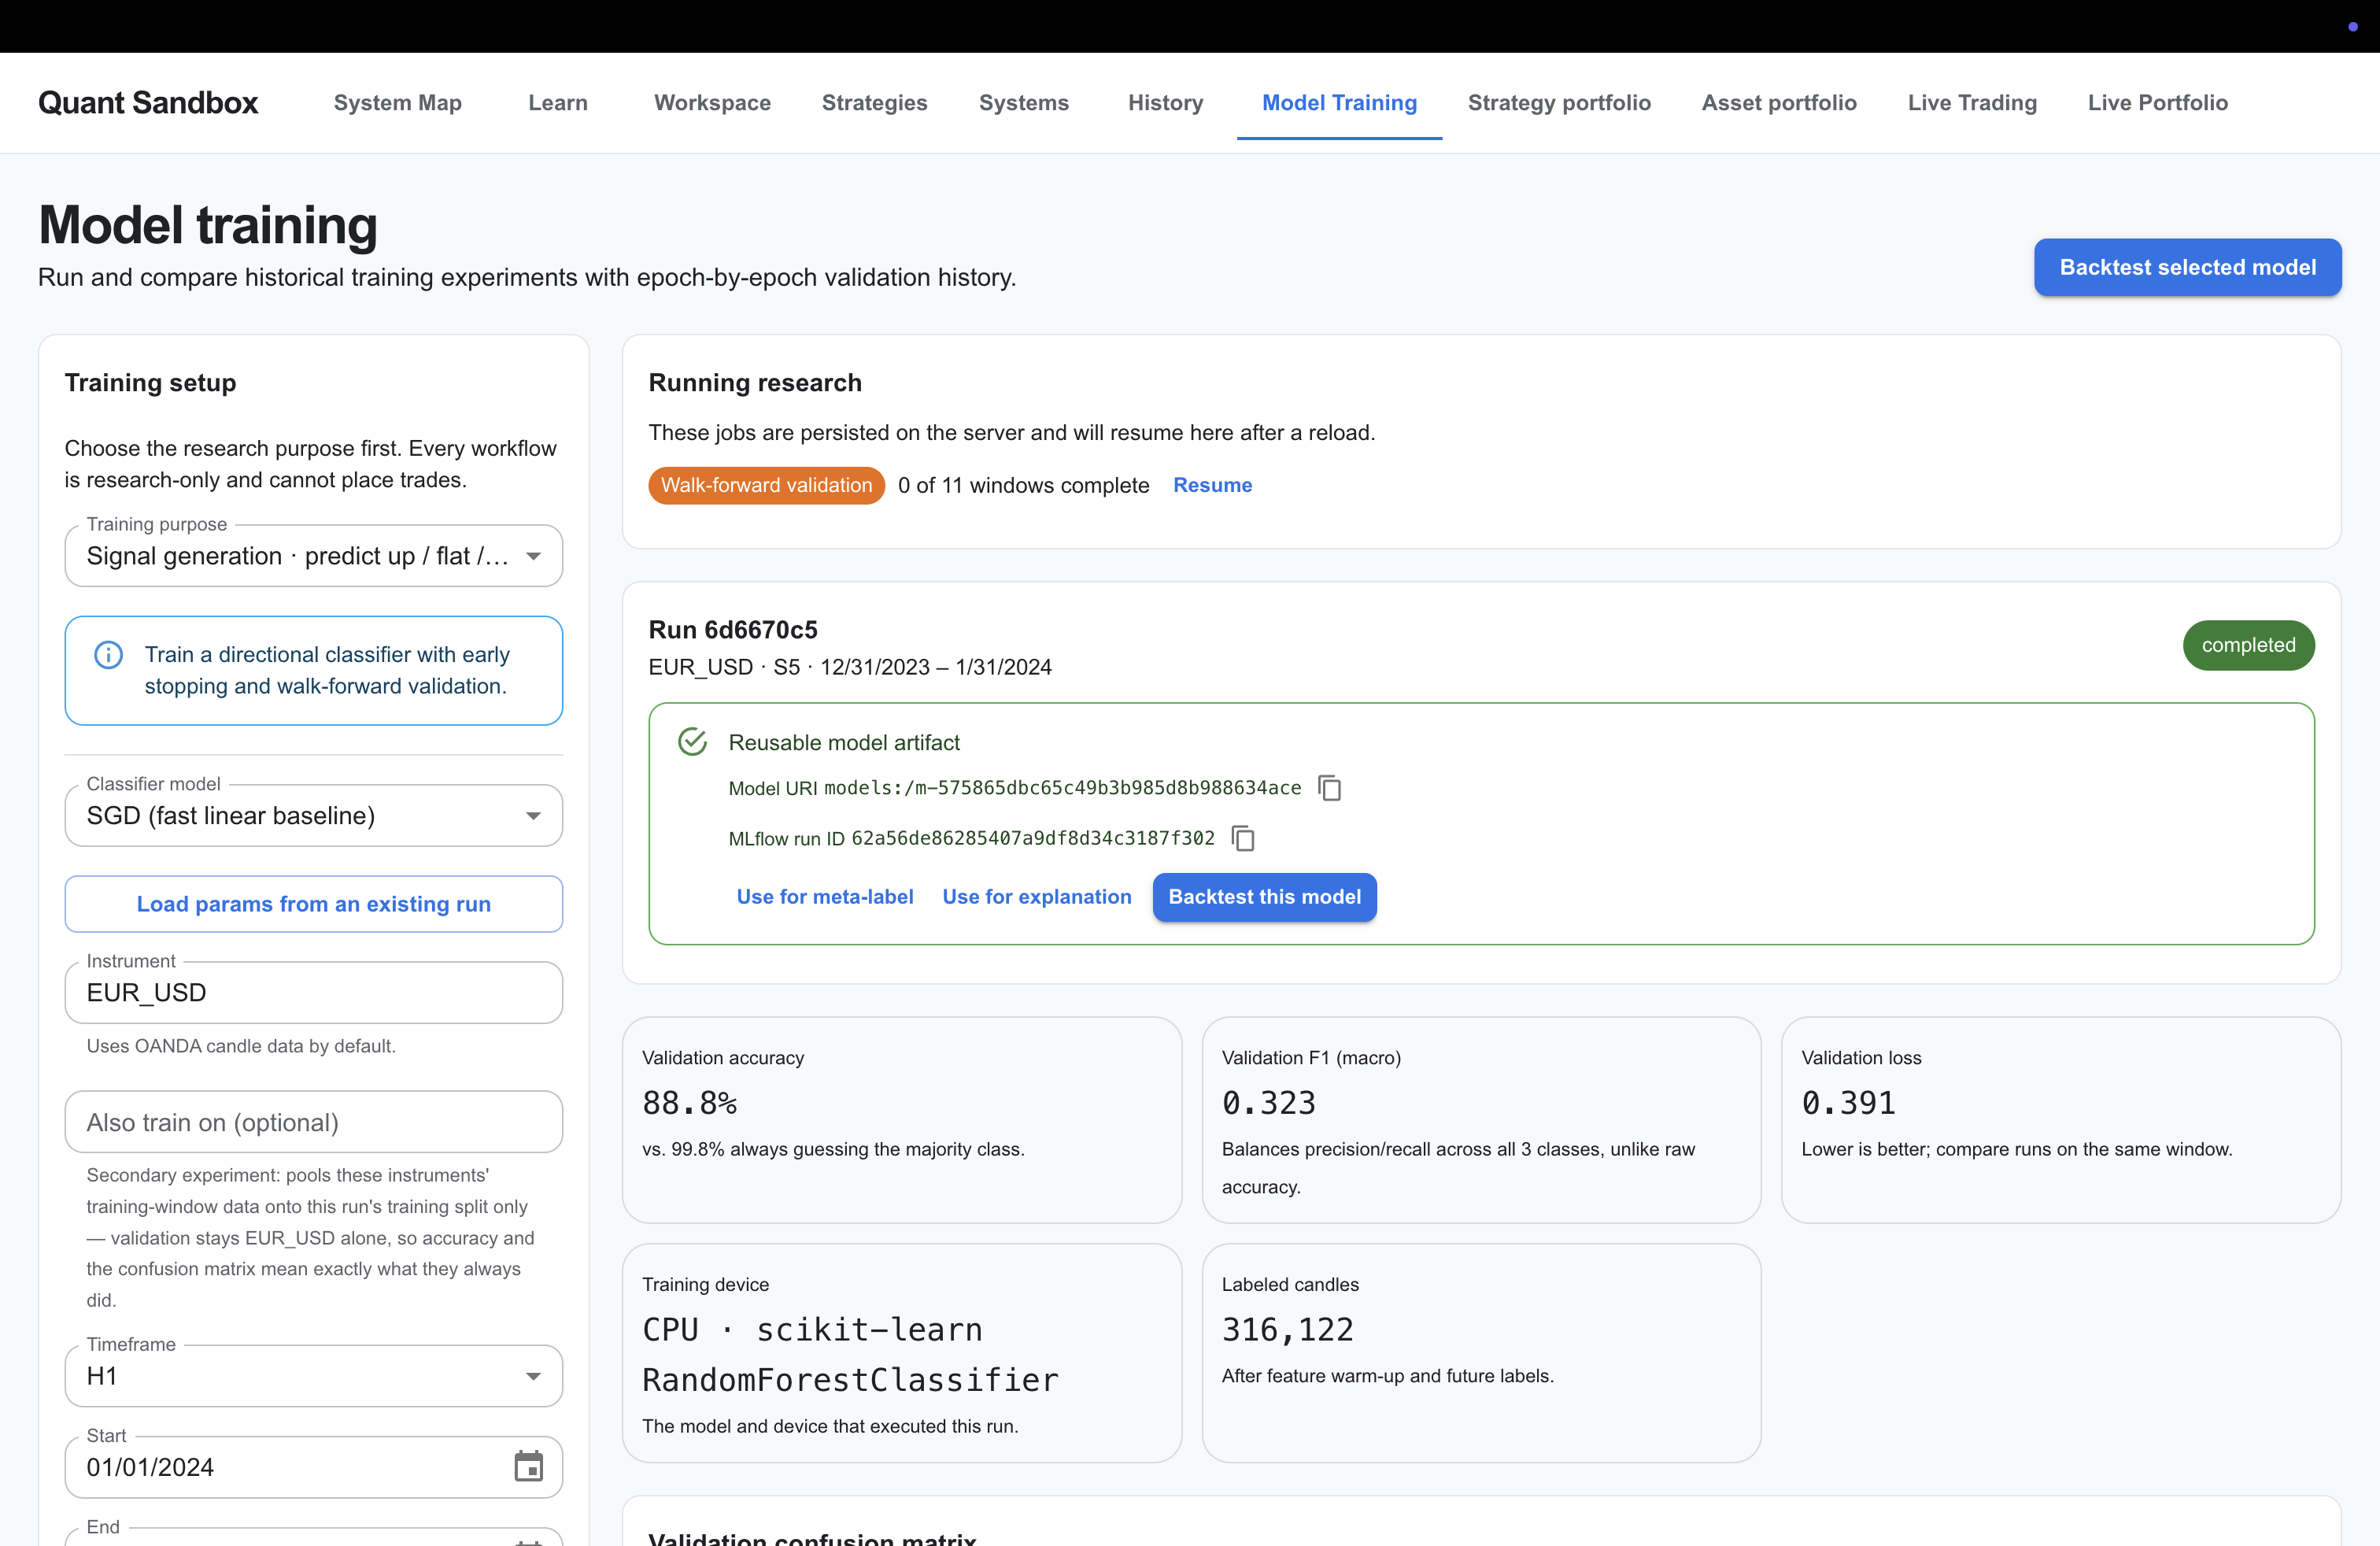The image size is (2380, 1546).
Task: Click the RandomForestClassifier device text
Action: click(850, 1380)
